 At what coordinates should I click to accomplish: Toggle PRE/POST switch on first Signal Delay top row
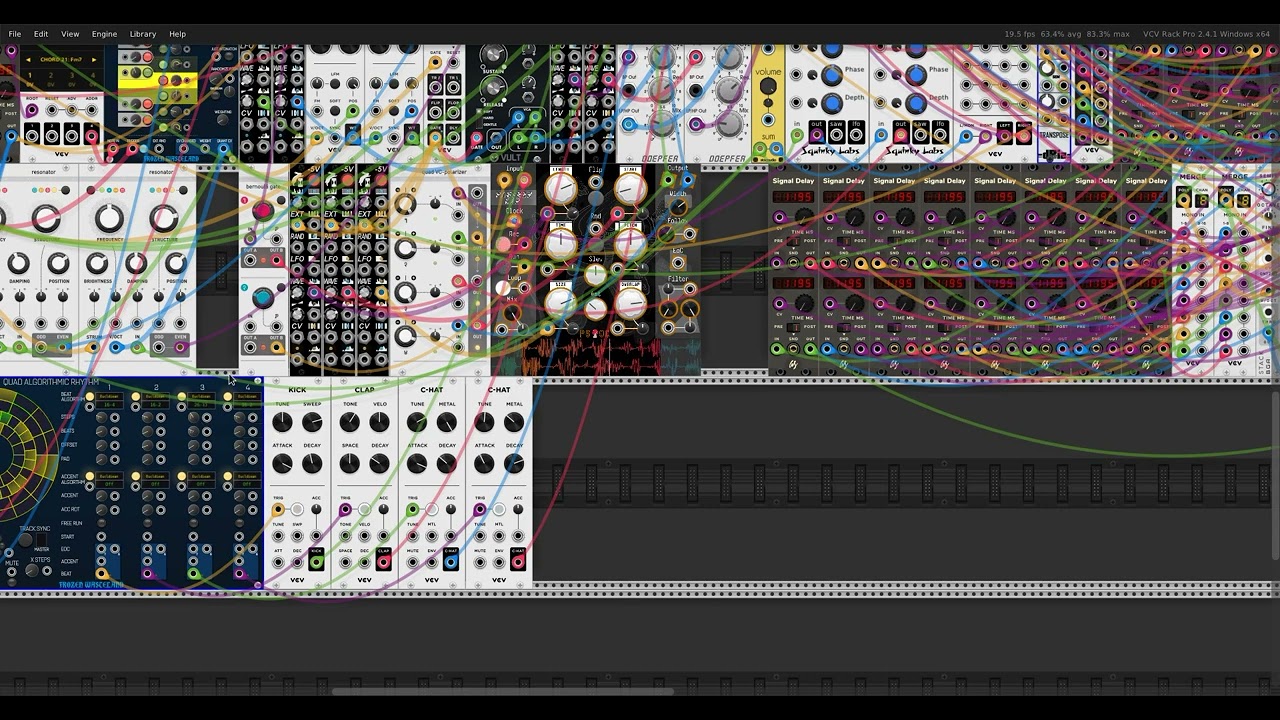click(x=792, y=241)
